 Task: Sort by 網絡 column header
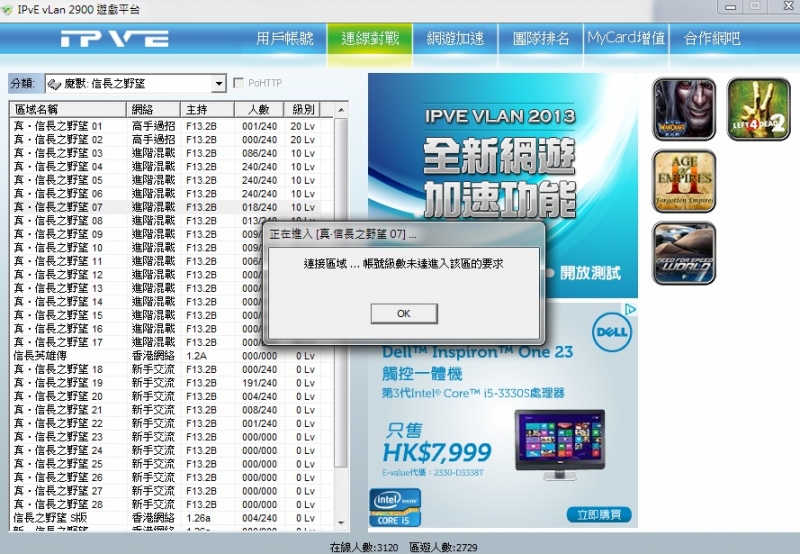pyautogui.click(x=153, y=109)
